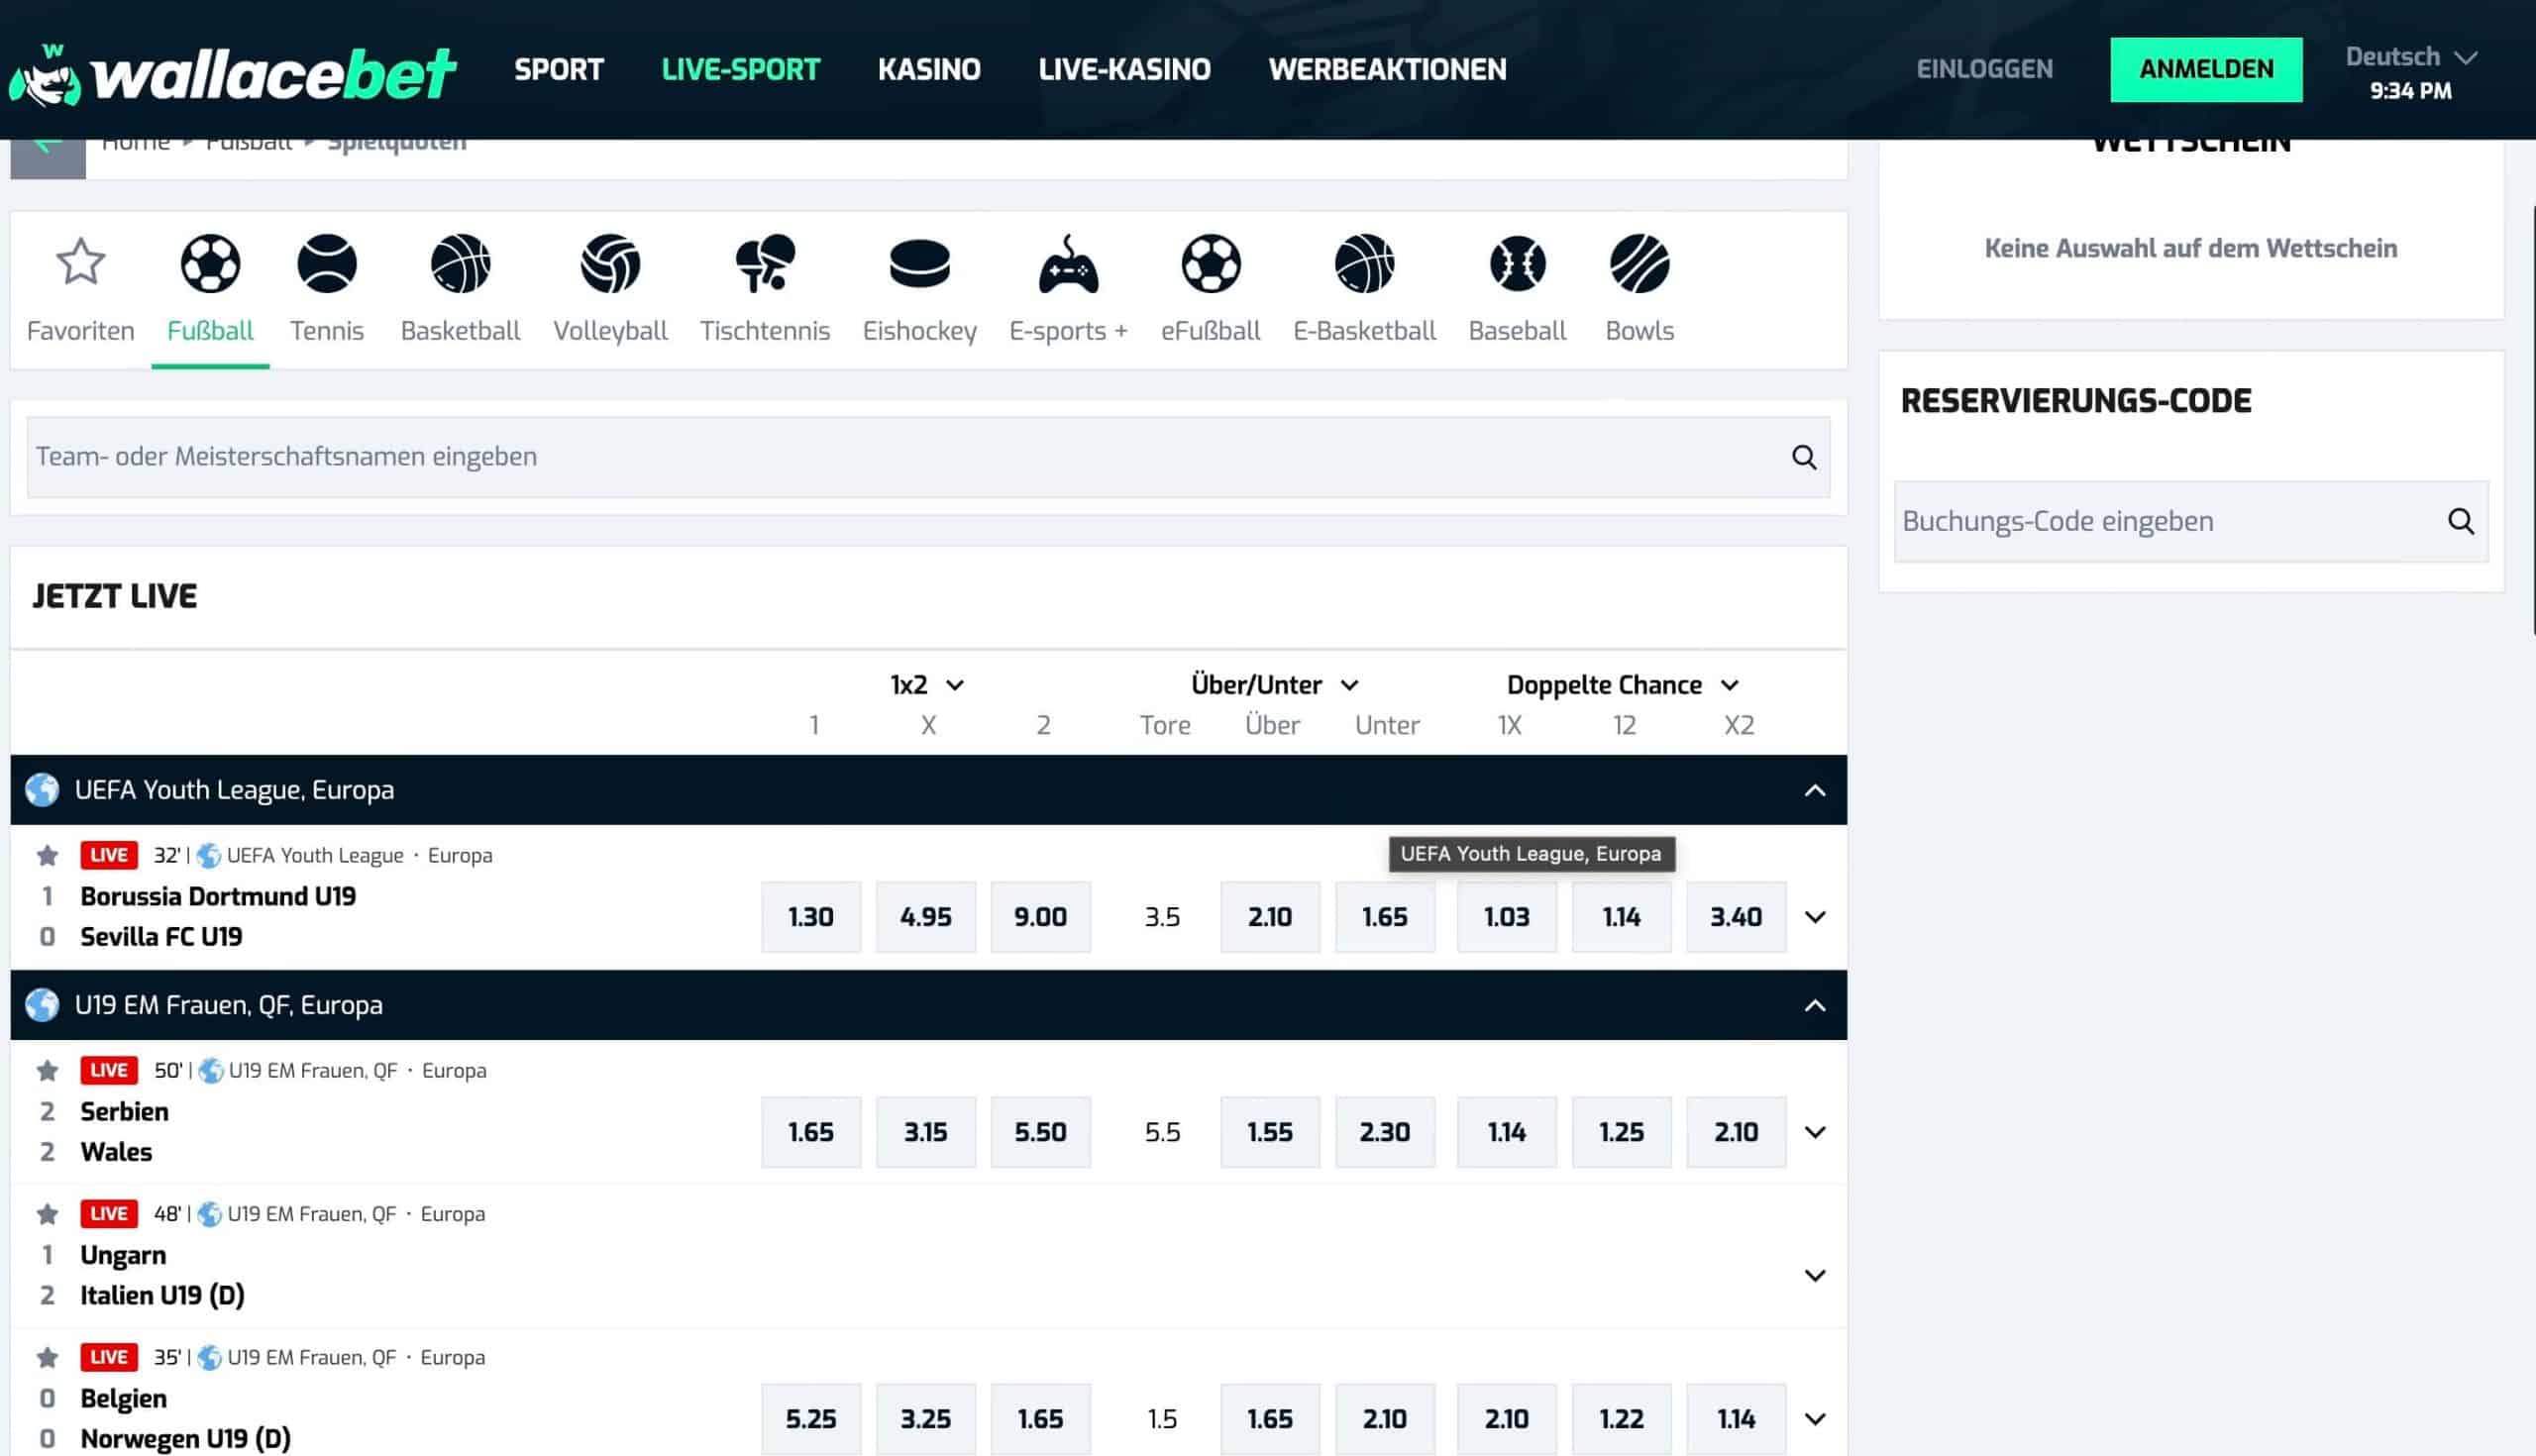2536x1456 pixels.
Task: Open the KASINO menu item
Action: pyautogui.click(x=928, y=69)
